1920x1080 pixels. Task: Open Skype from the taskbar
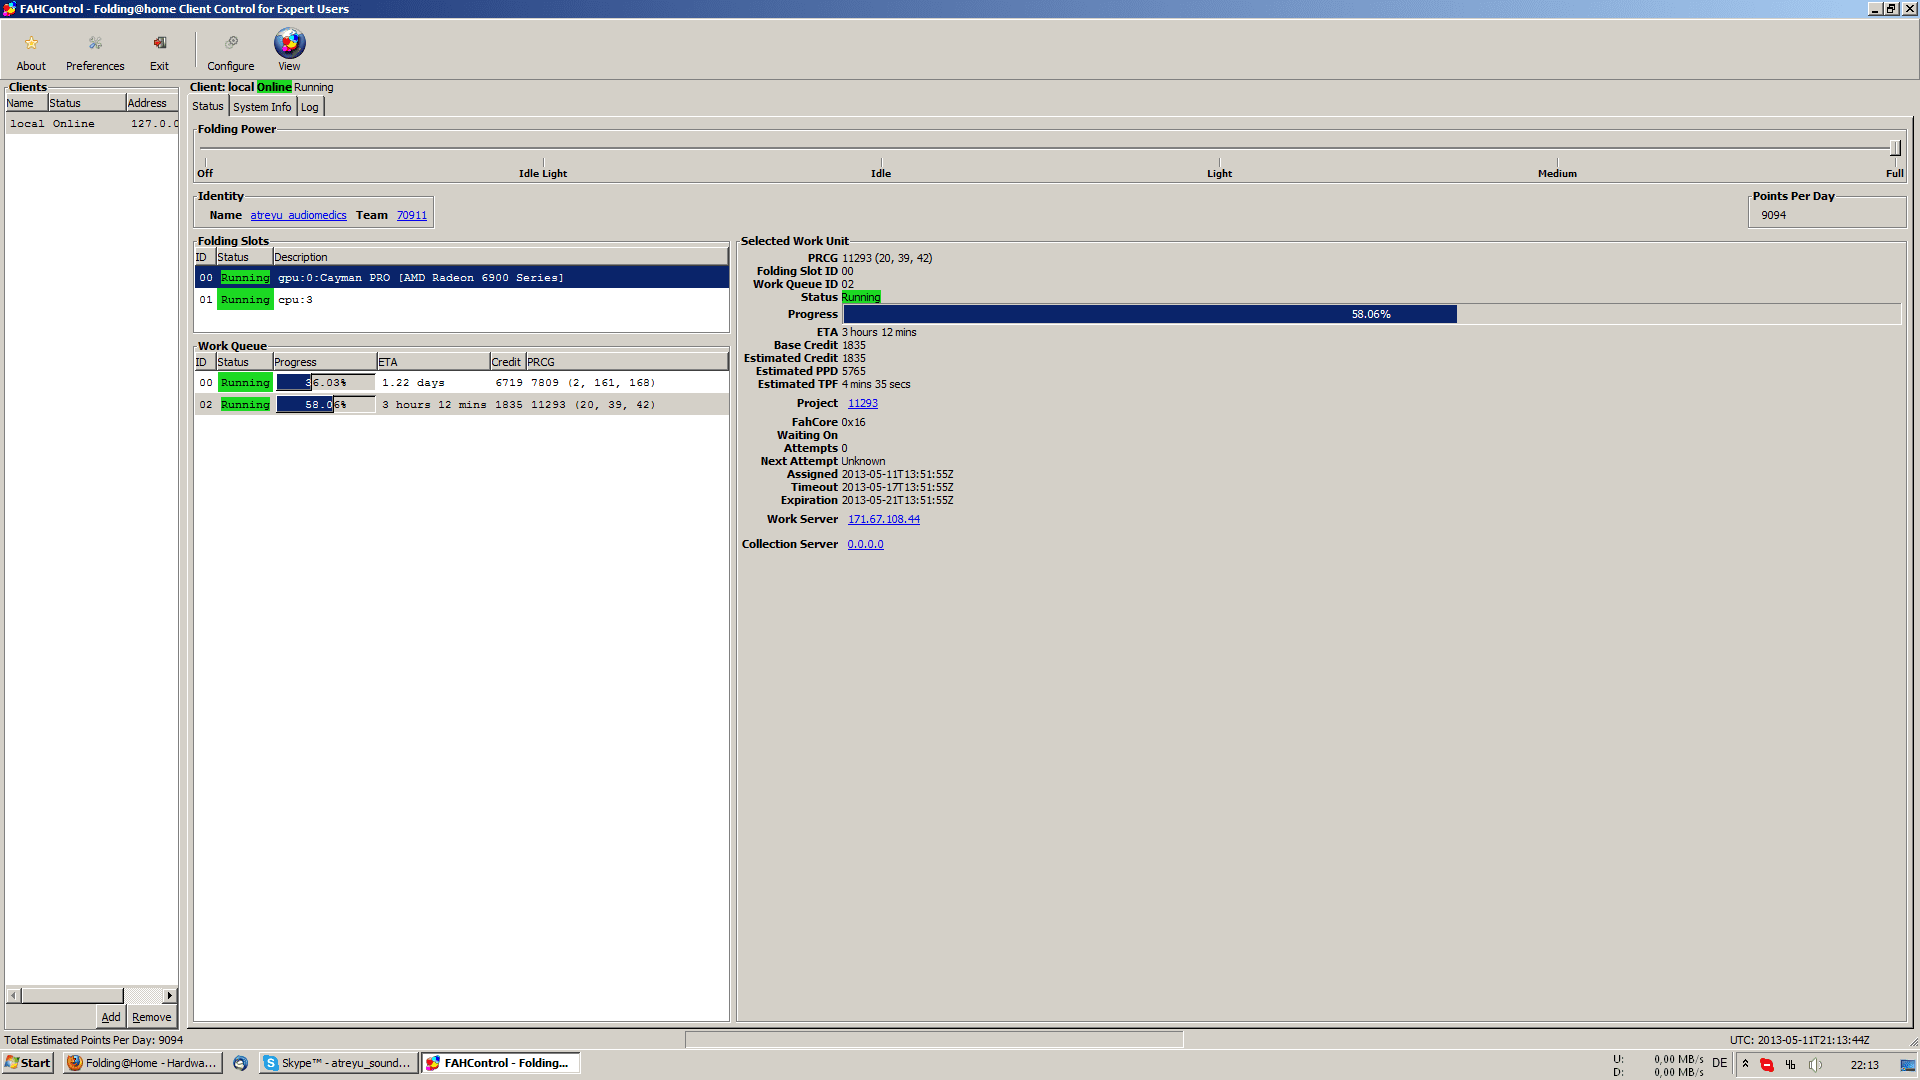[338, 1063]
